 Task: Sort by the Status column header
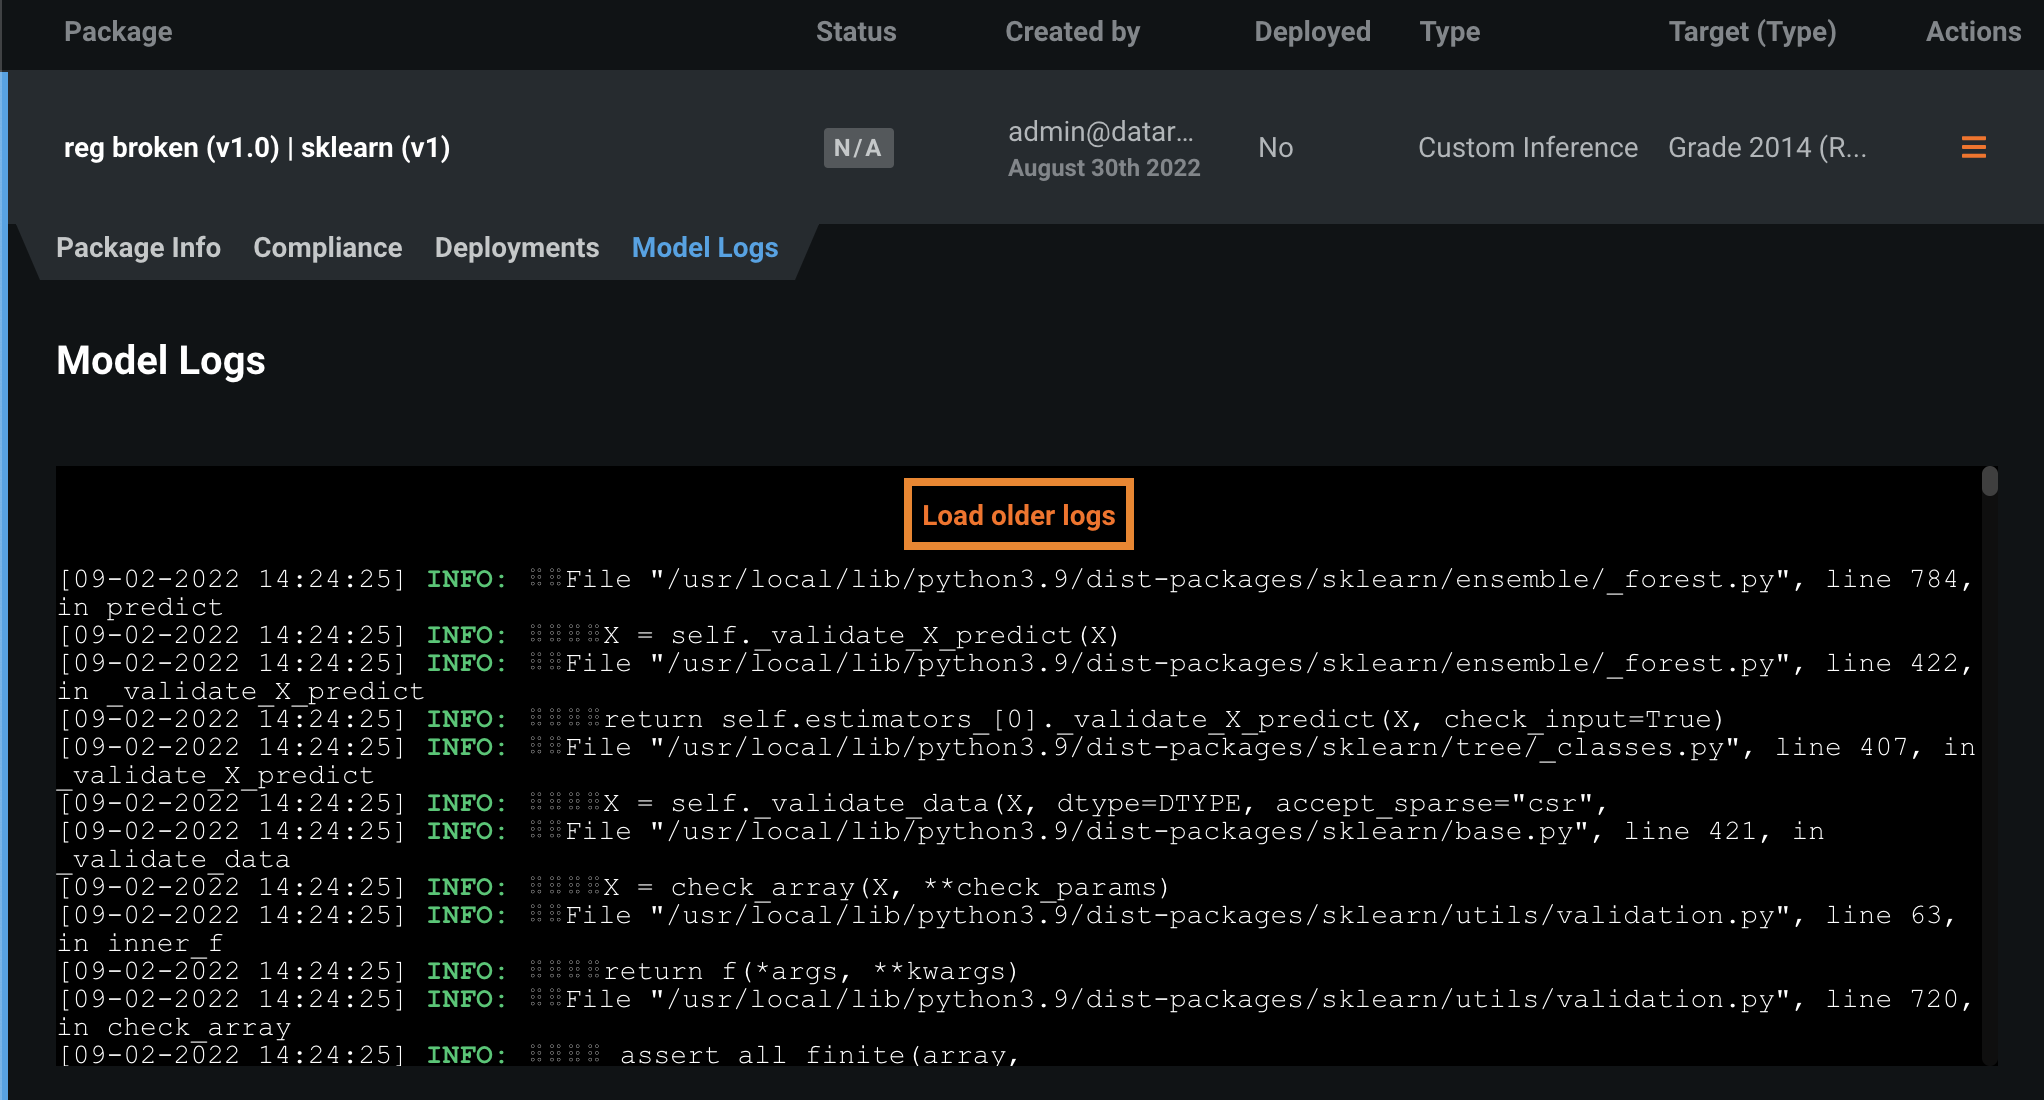coord(855,32)
